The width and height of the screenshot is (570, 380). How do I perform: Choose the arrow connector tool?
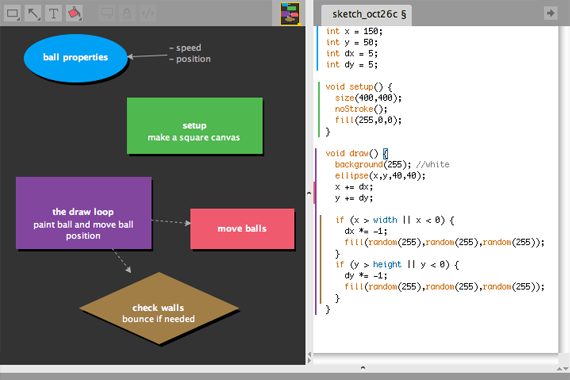[x=33, y=13]
